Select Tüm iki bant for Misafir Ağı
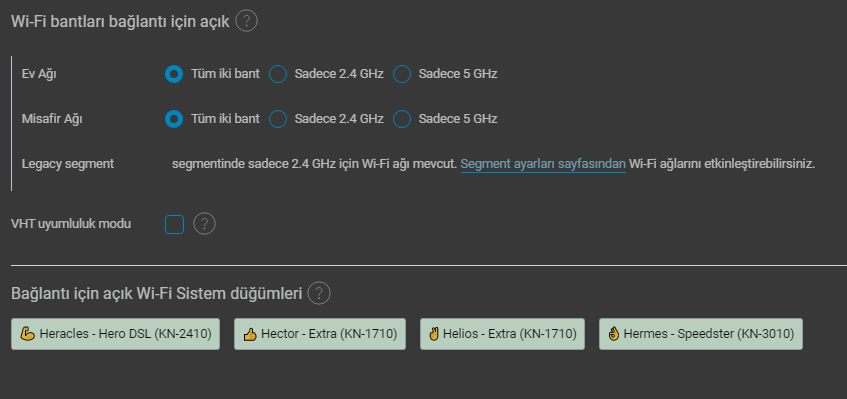 click(x=174, y=119)
